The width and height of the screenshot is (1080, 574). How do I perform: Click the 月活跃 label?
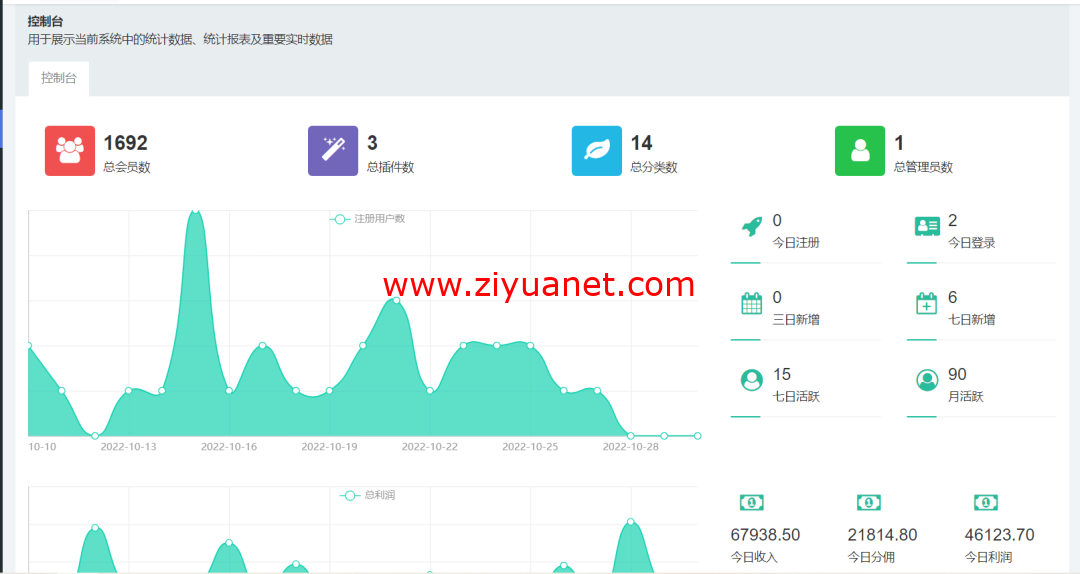(966, 396)
